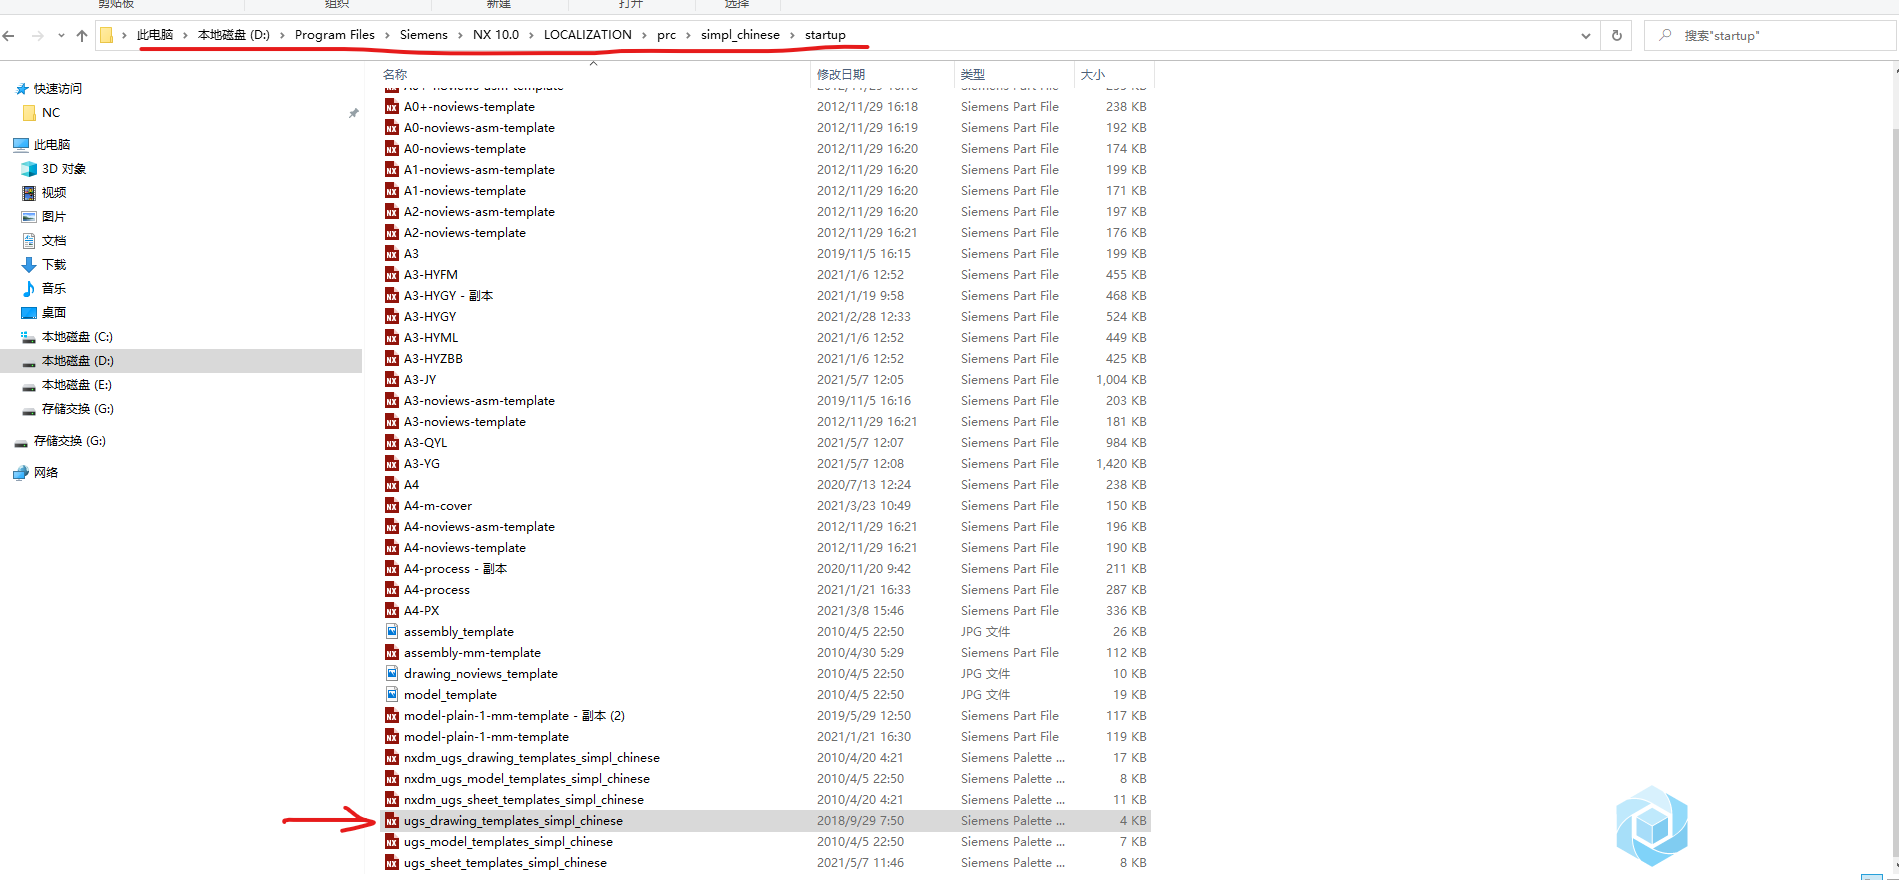Image resolution: width=1899 pixels, height=880 pixels.
Task: Open the address bar history dropdown
Action: click(x=1586, y=36)
